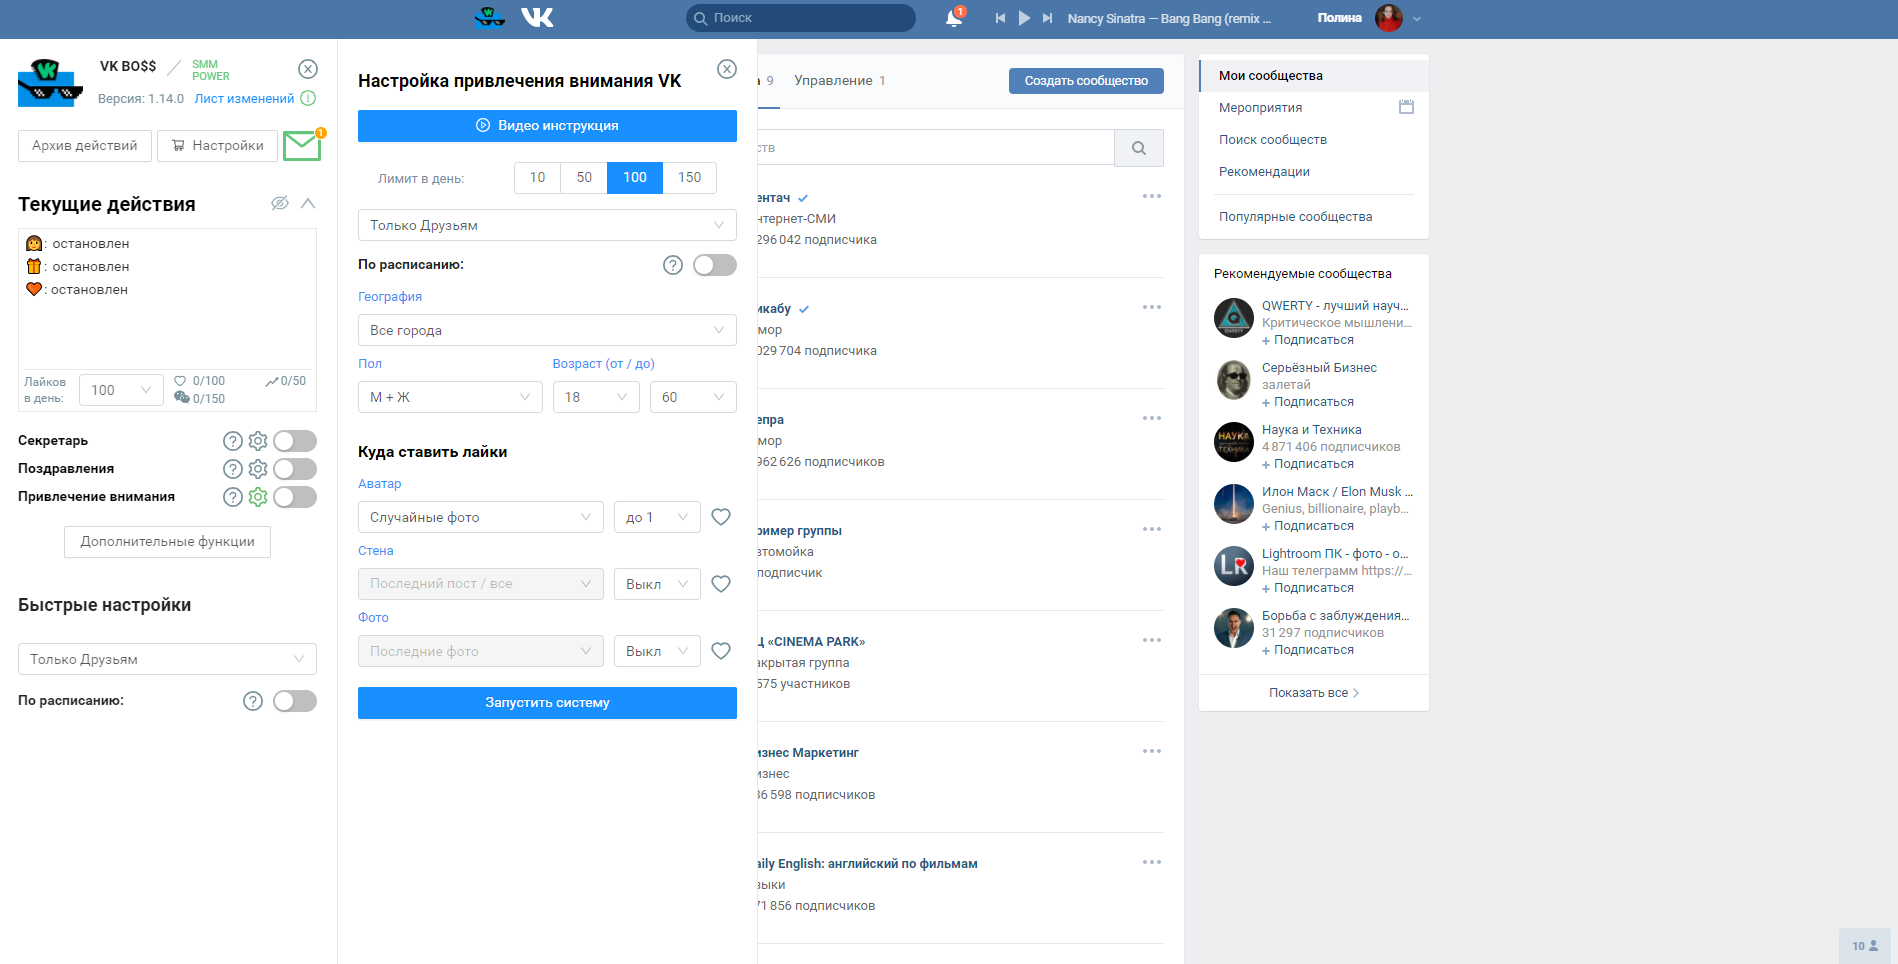Toggle По расписанию in Быстрые настройки
1898x964 pixels.
tap(295, 701)
